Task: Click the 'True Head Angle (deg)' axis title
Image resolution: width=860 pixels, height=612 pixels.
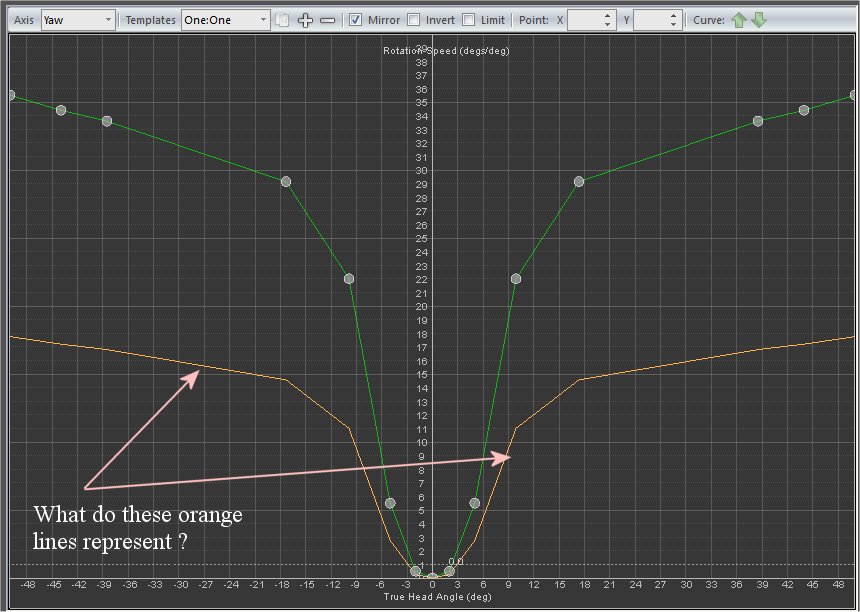Action: (x=438, y=597)
